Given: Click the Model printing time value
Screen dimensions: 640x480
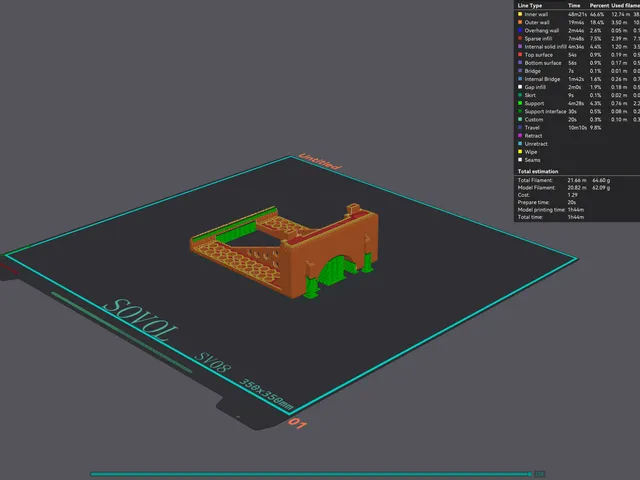Looking at the screenshot, I should tap(576, 210).
